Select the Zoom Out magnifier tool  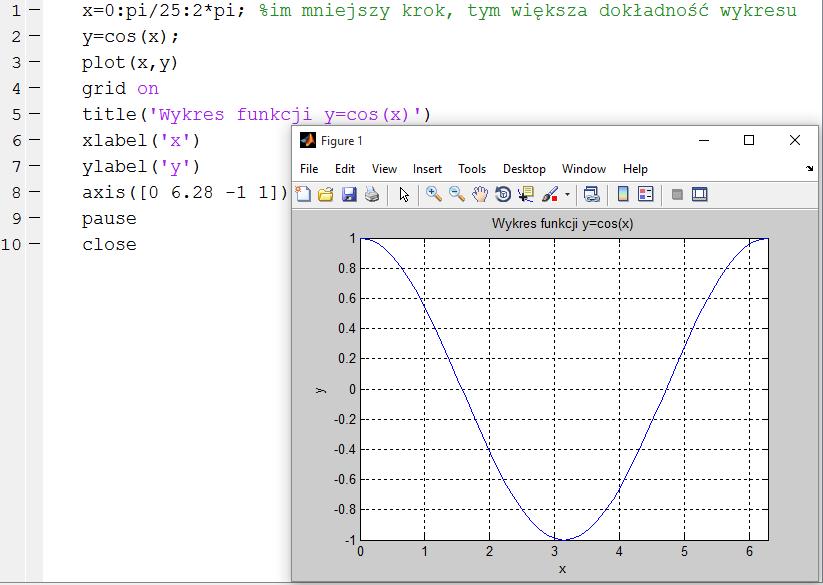click(x=457, y=195)
